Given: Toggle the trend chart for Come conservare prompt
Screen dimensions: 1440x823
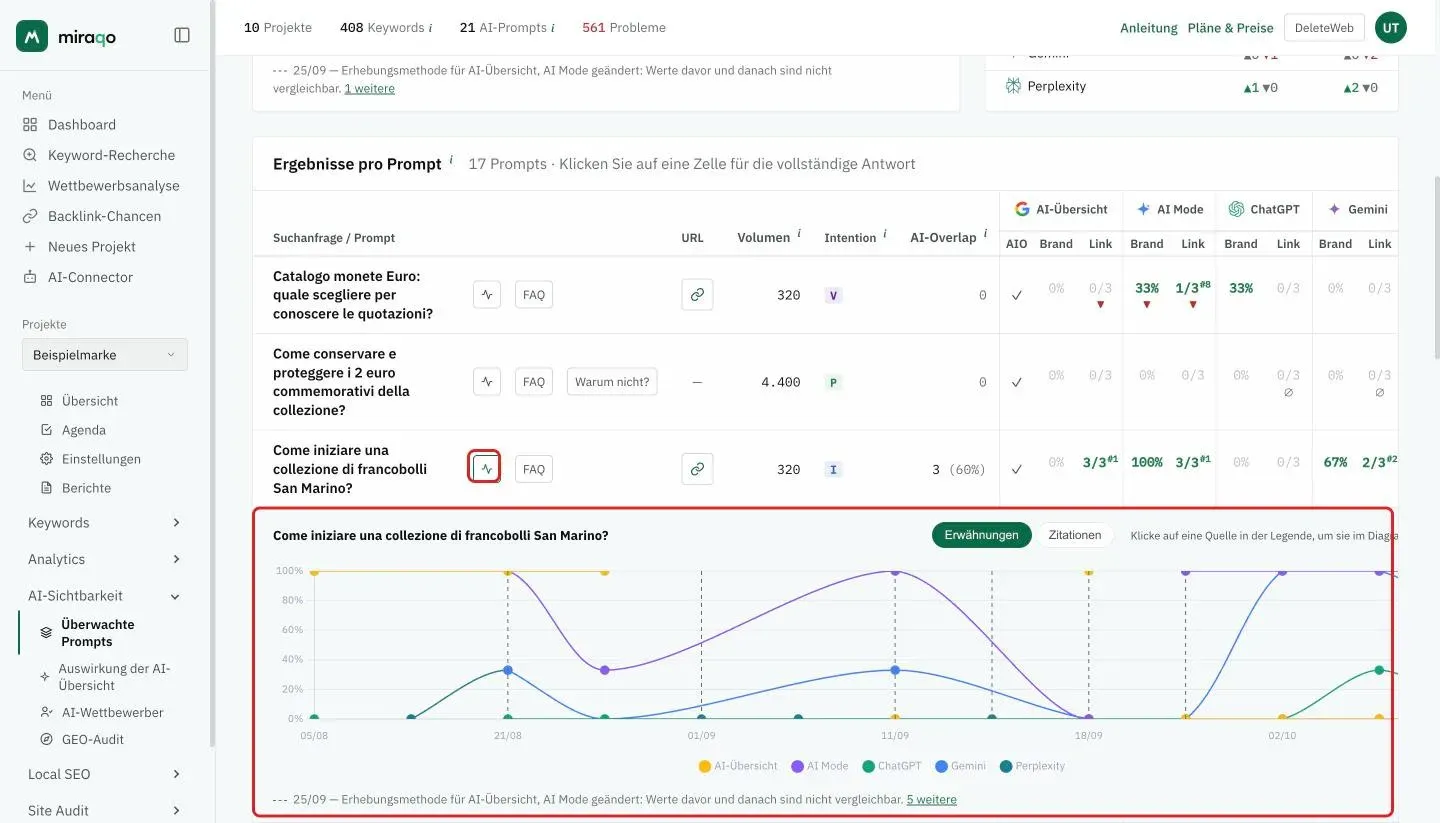Looking at the screenshot, I should (487, 382).
